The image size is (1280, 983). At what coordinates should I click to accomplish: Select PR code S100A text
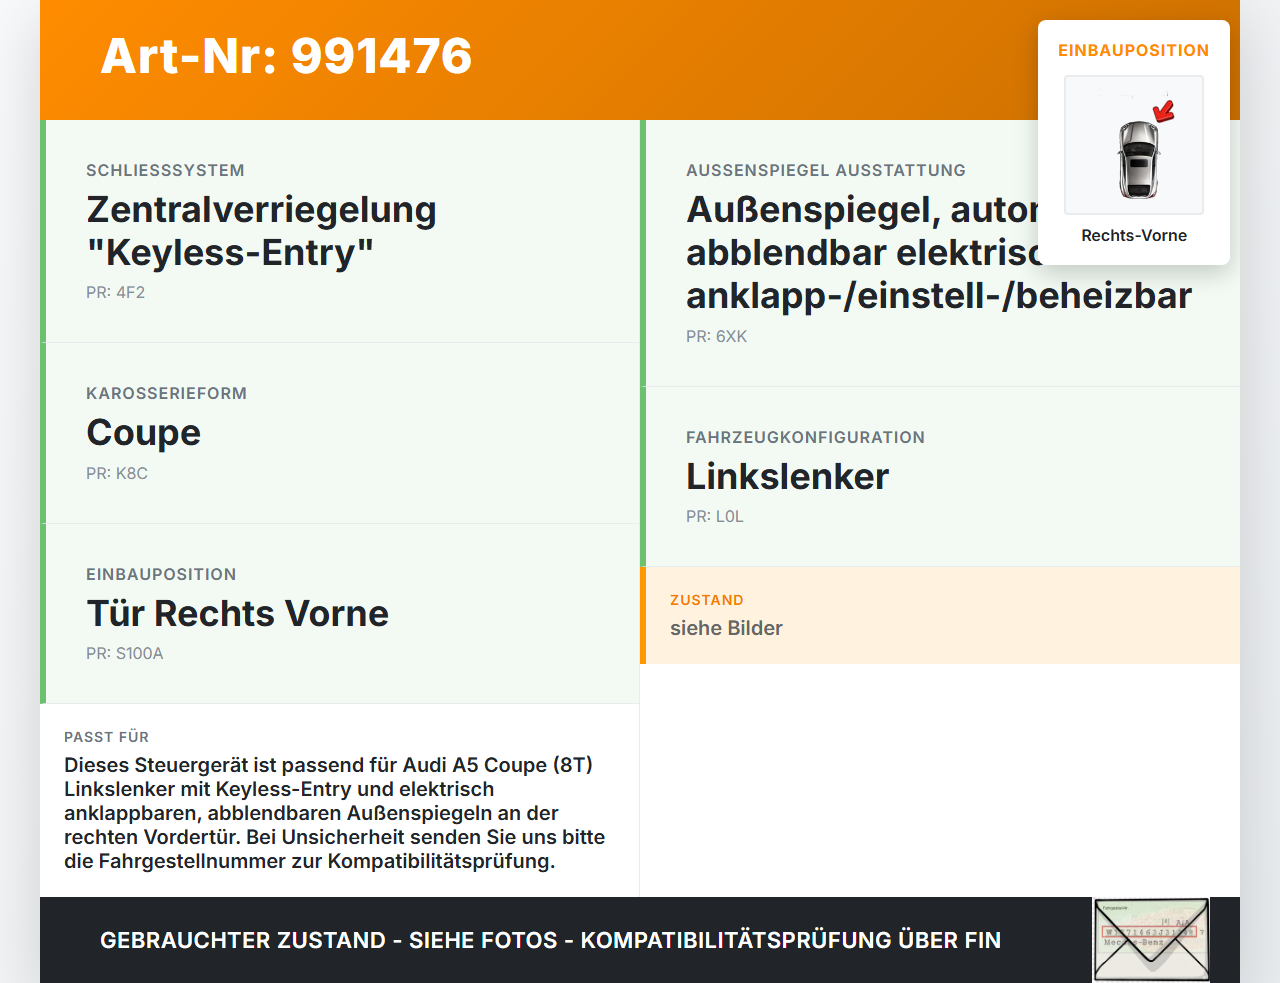click(125, 653)
